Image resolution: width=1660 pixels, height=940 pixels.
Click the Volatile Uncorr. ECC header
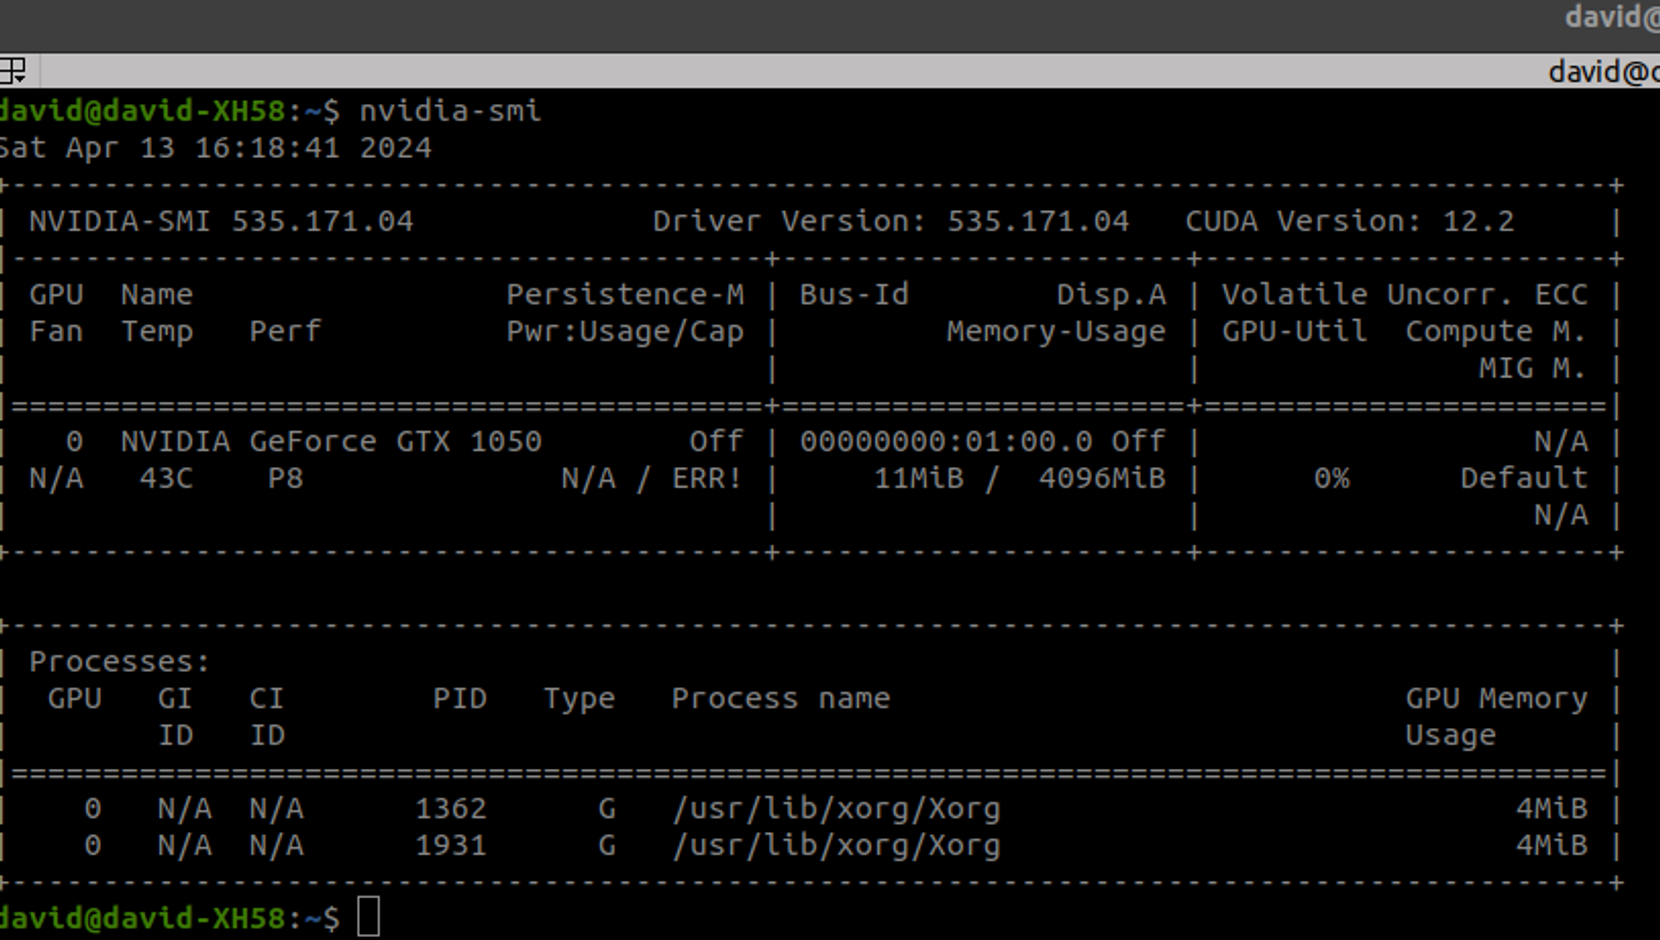1405,295
